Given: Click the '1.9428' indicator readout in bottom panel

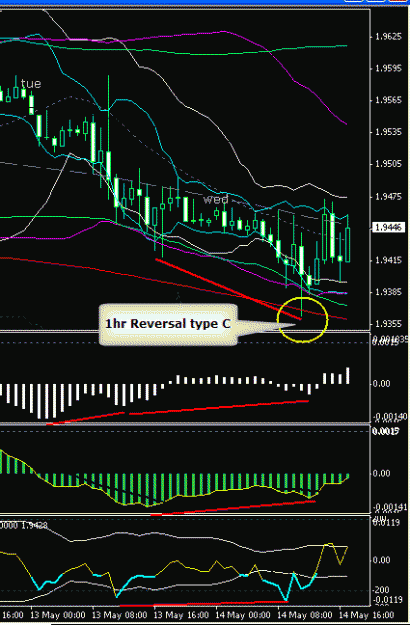Looking at the screenshot, I should point(34,526).
